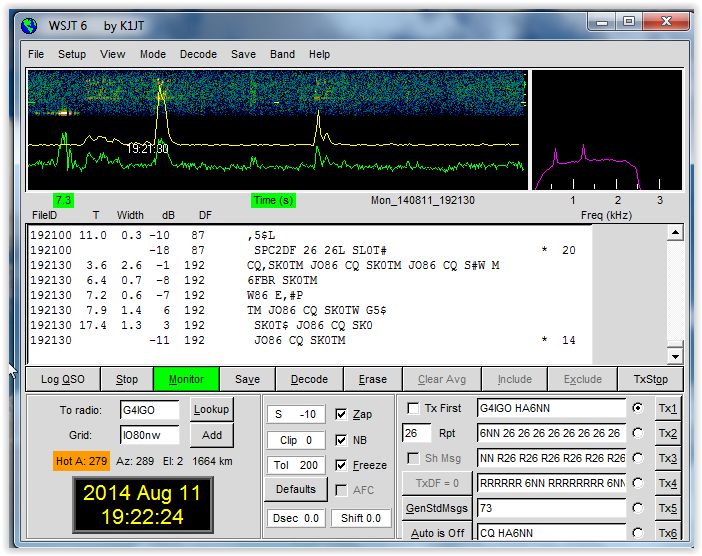Image resolution: width=702 pixels, height=556 pixels.
Task: Click the GenStdMsgs button
Action: point(437,508)
